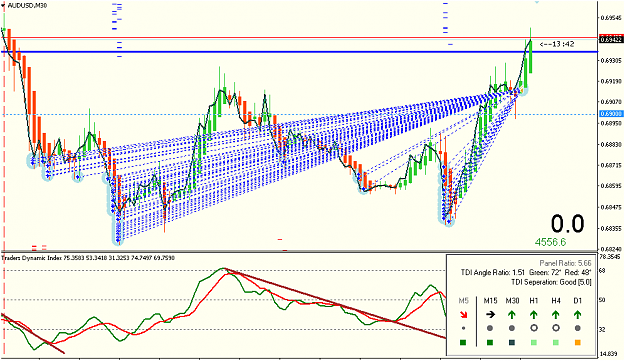The image size is (625, 361).
Task: Click the M5 red down-right arrow
Action: tap(463, 315)
